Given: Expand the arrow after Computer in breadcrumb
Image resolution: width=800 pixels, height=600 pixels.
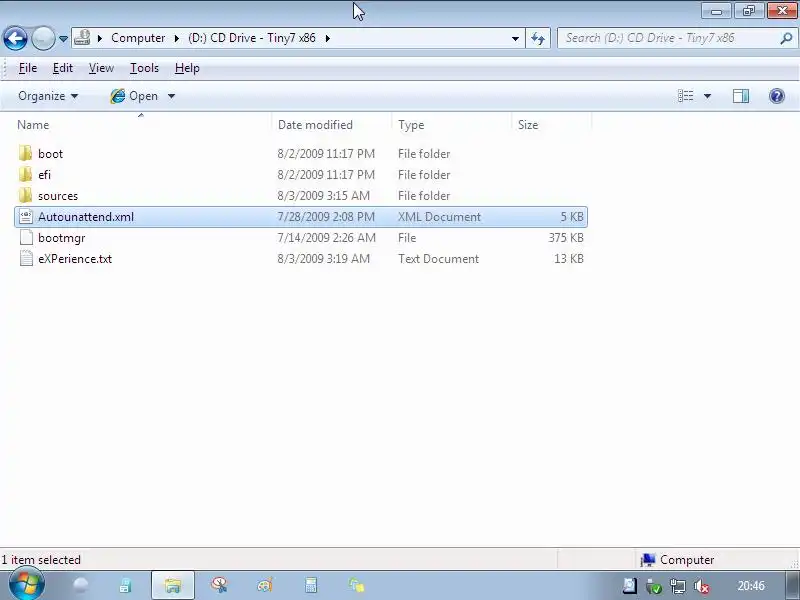Looking at the screenshot, I should pos(177,38).
